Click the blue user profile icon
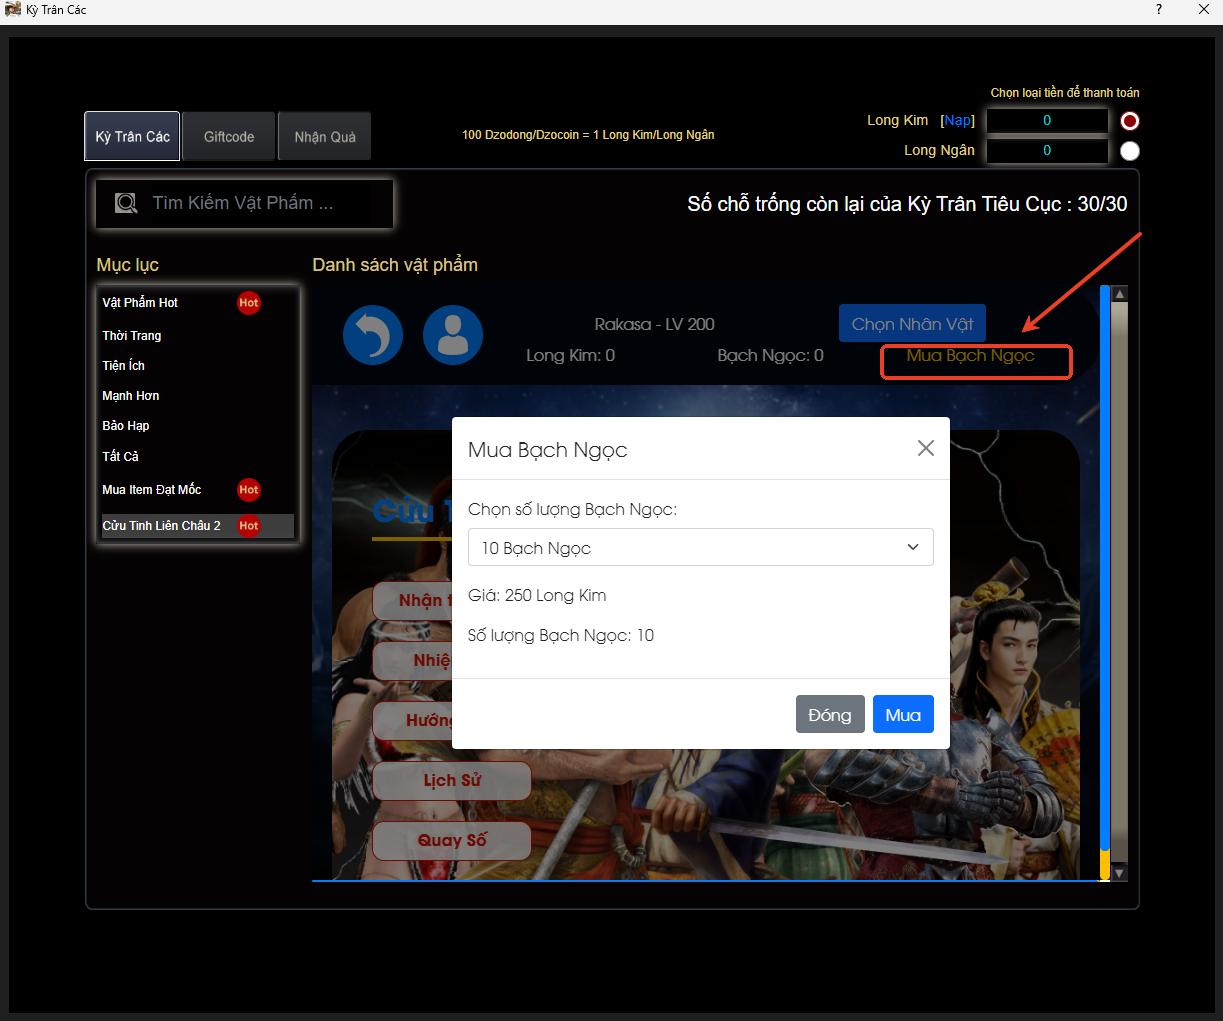This screenshot has width=1223, height=1021. pyautogui.click(x=453, y=335)
